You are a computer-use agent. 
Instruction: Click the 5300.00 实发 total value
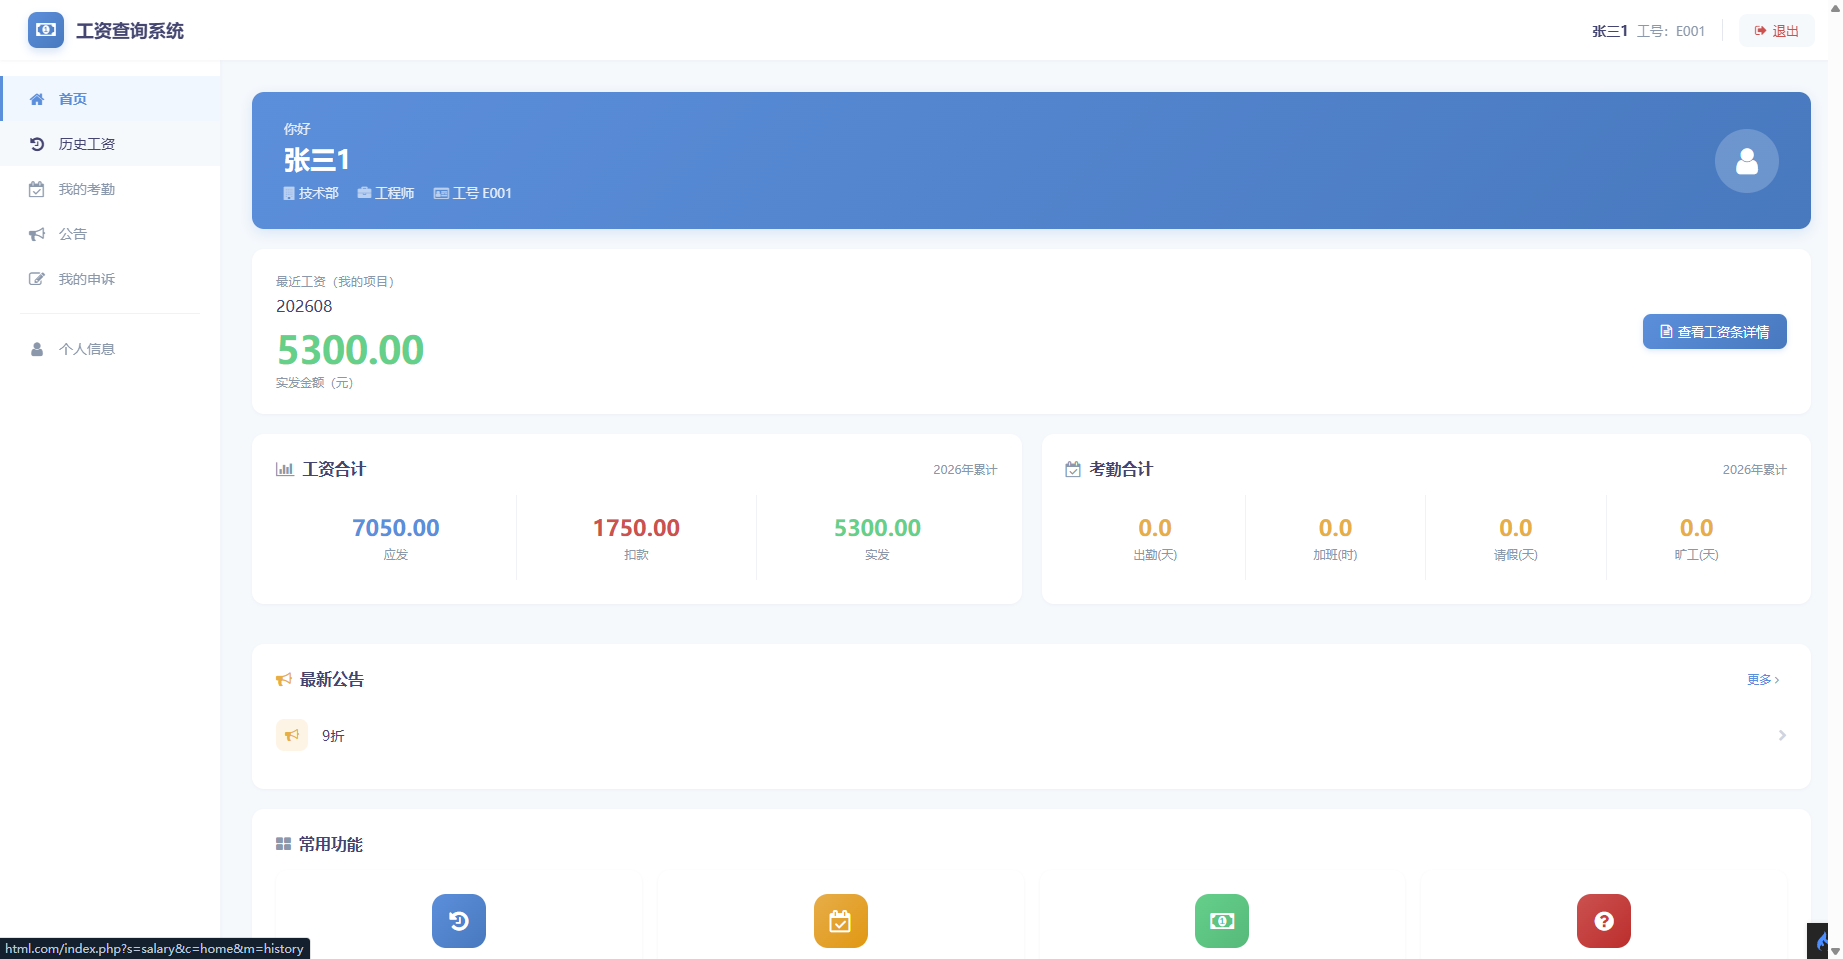tap(877, 528)
